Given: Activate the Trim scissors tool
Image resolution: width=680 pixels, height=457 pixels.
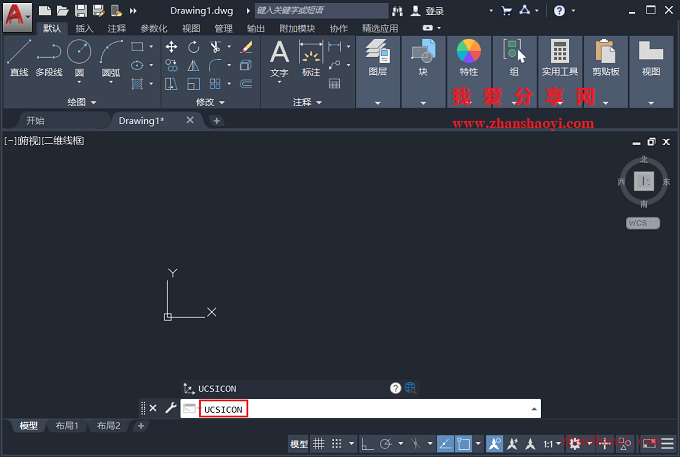Looking at the screenshot, I should point(215,47).
